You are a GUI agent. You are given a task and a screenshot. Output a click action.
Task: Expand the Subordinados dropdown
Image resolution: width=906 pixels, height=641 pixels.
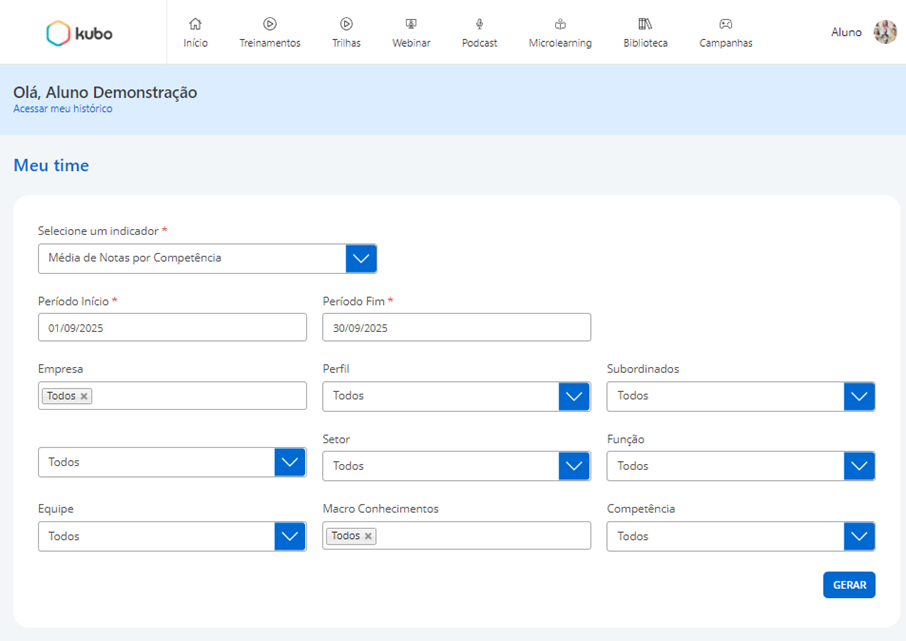click(858, 396)
